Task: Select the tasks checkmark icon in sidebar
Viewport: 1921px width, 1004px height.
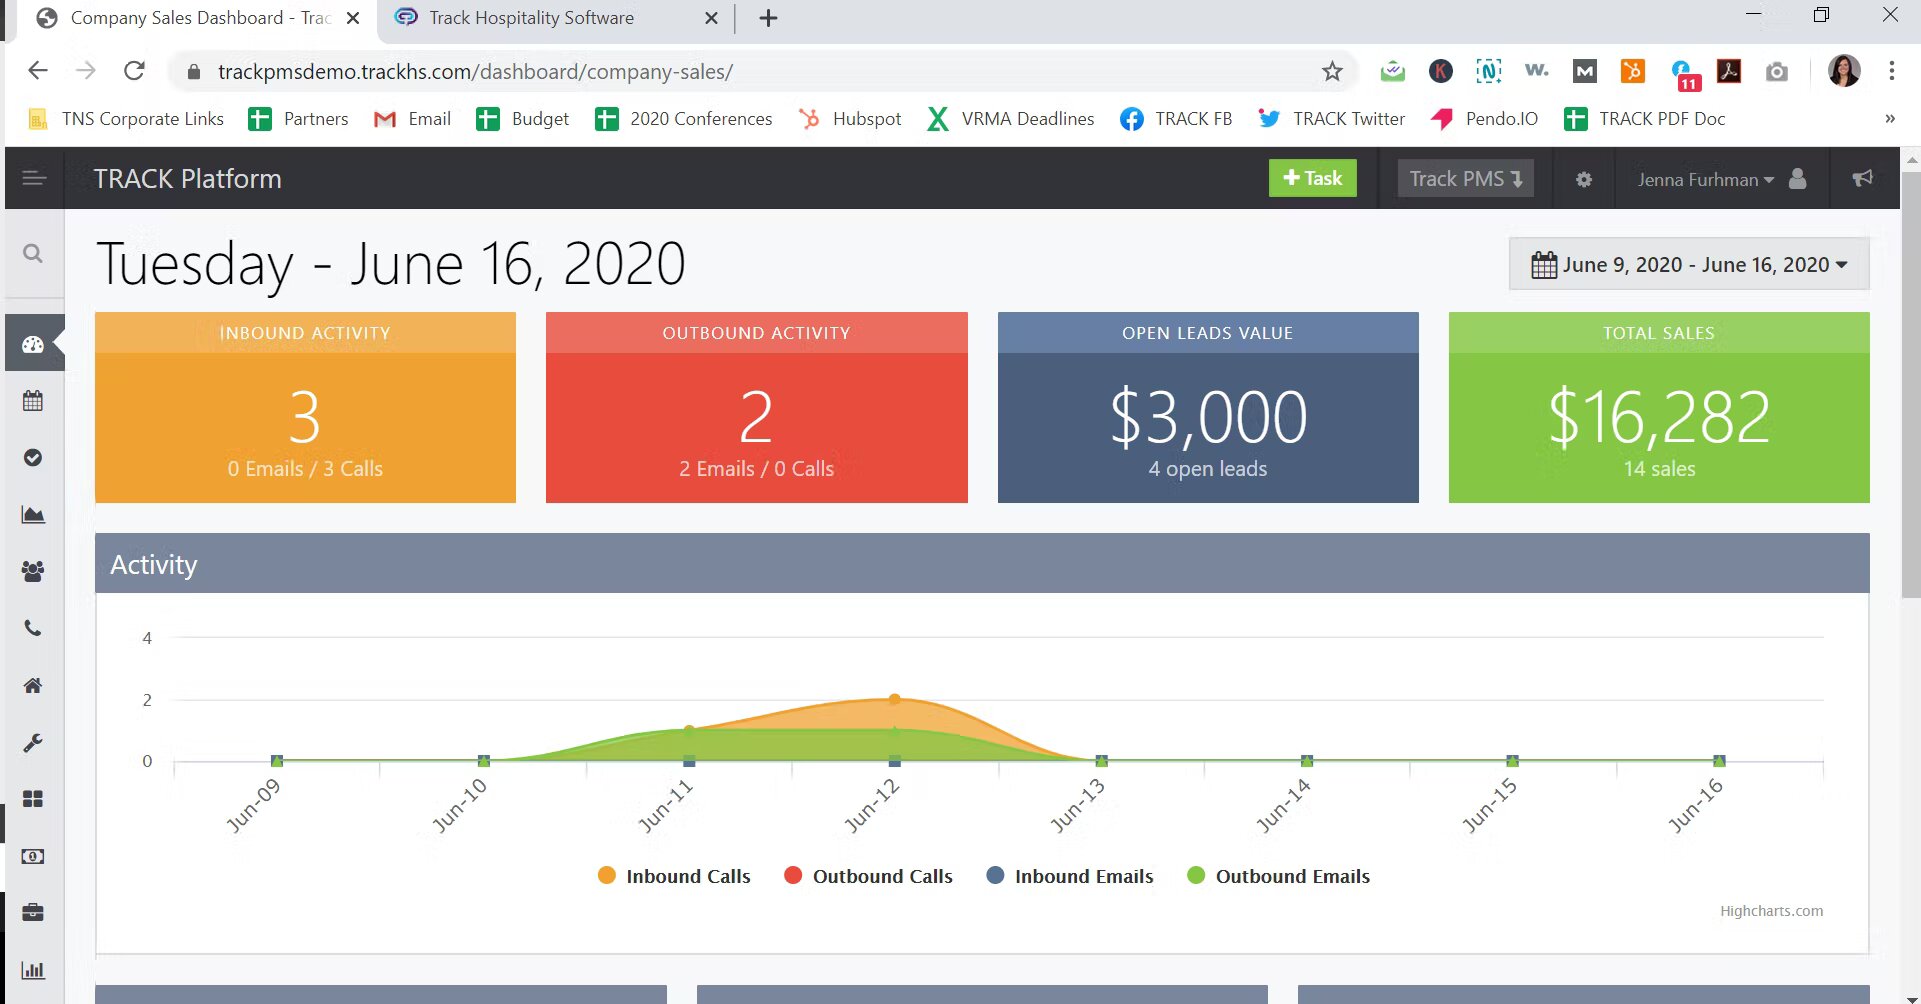Action: point(33,457)
